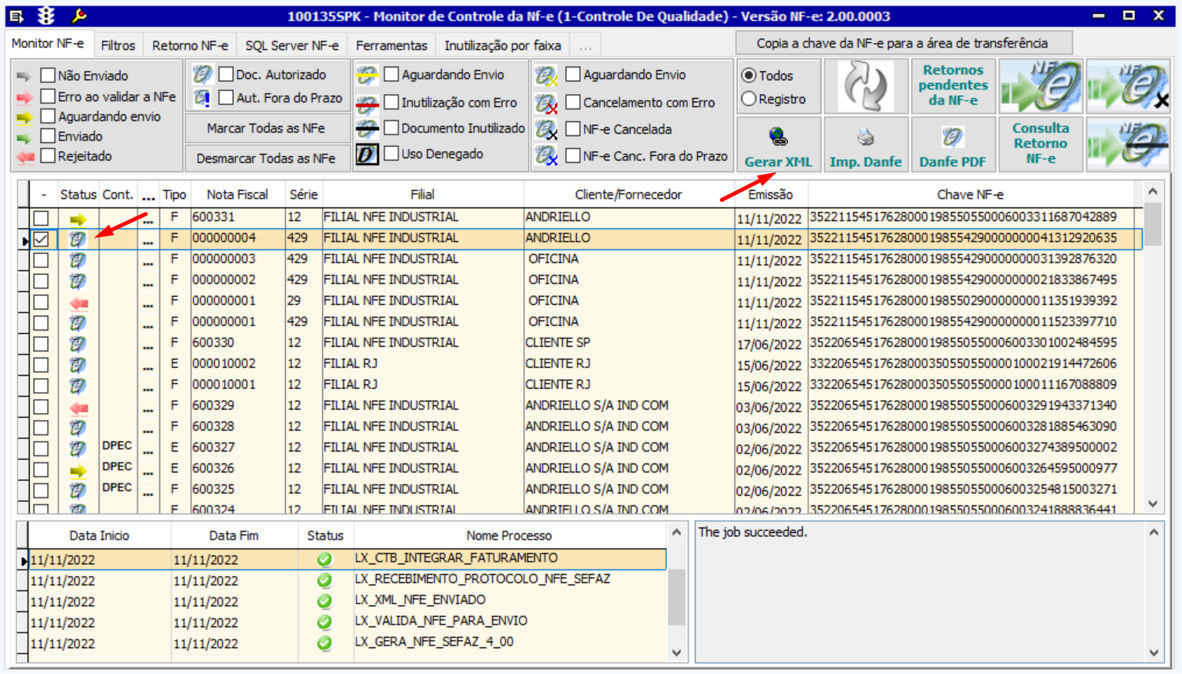
Task: Click the wrench icon in title bar
Action: pos(78,16)
